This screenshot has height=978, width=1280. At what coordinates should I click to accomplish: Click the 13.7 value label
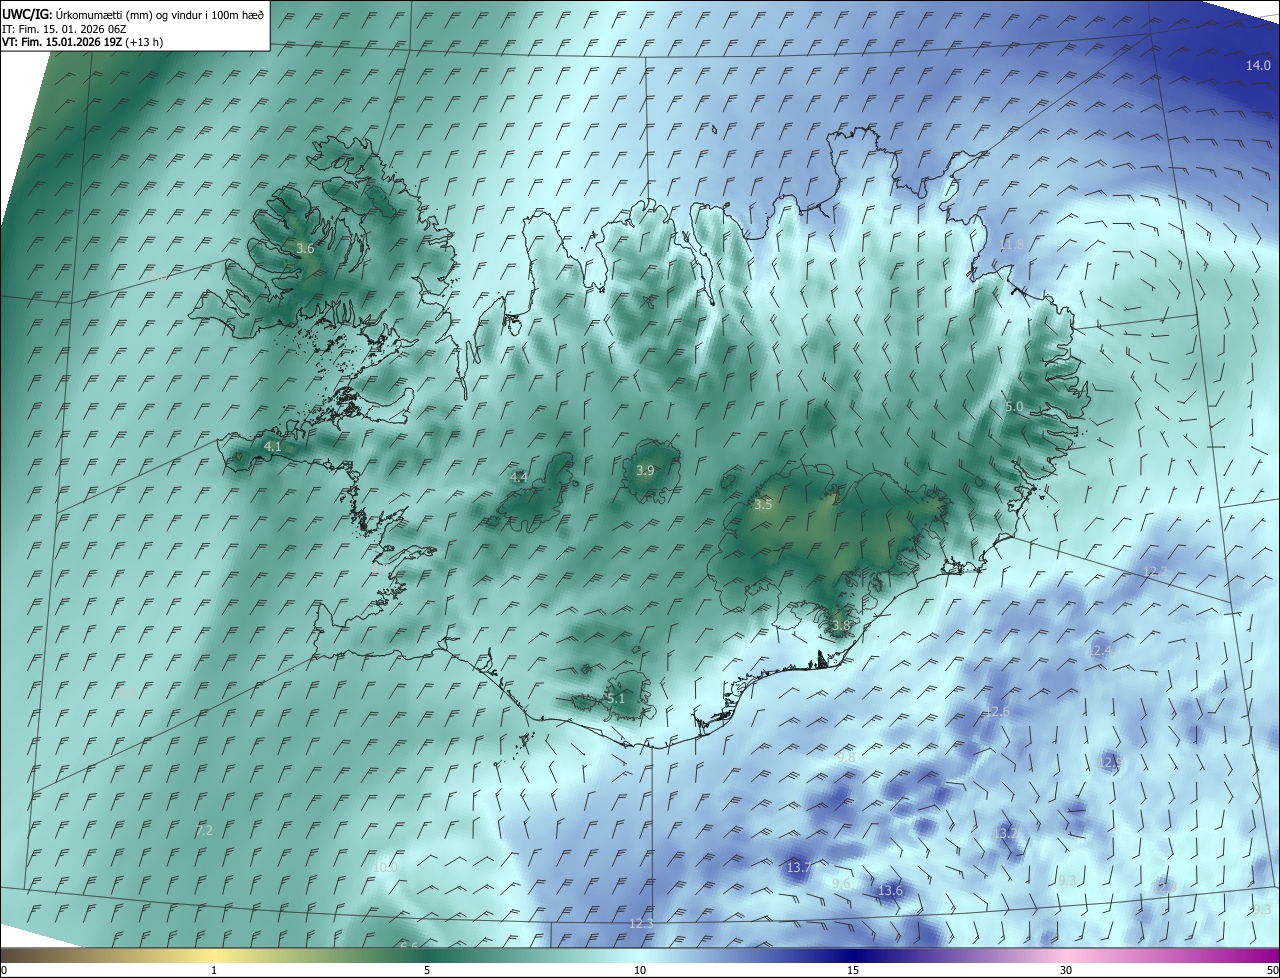pos(798,867)
